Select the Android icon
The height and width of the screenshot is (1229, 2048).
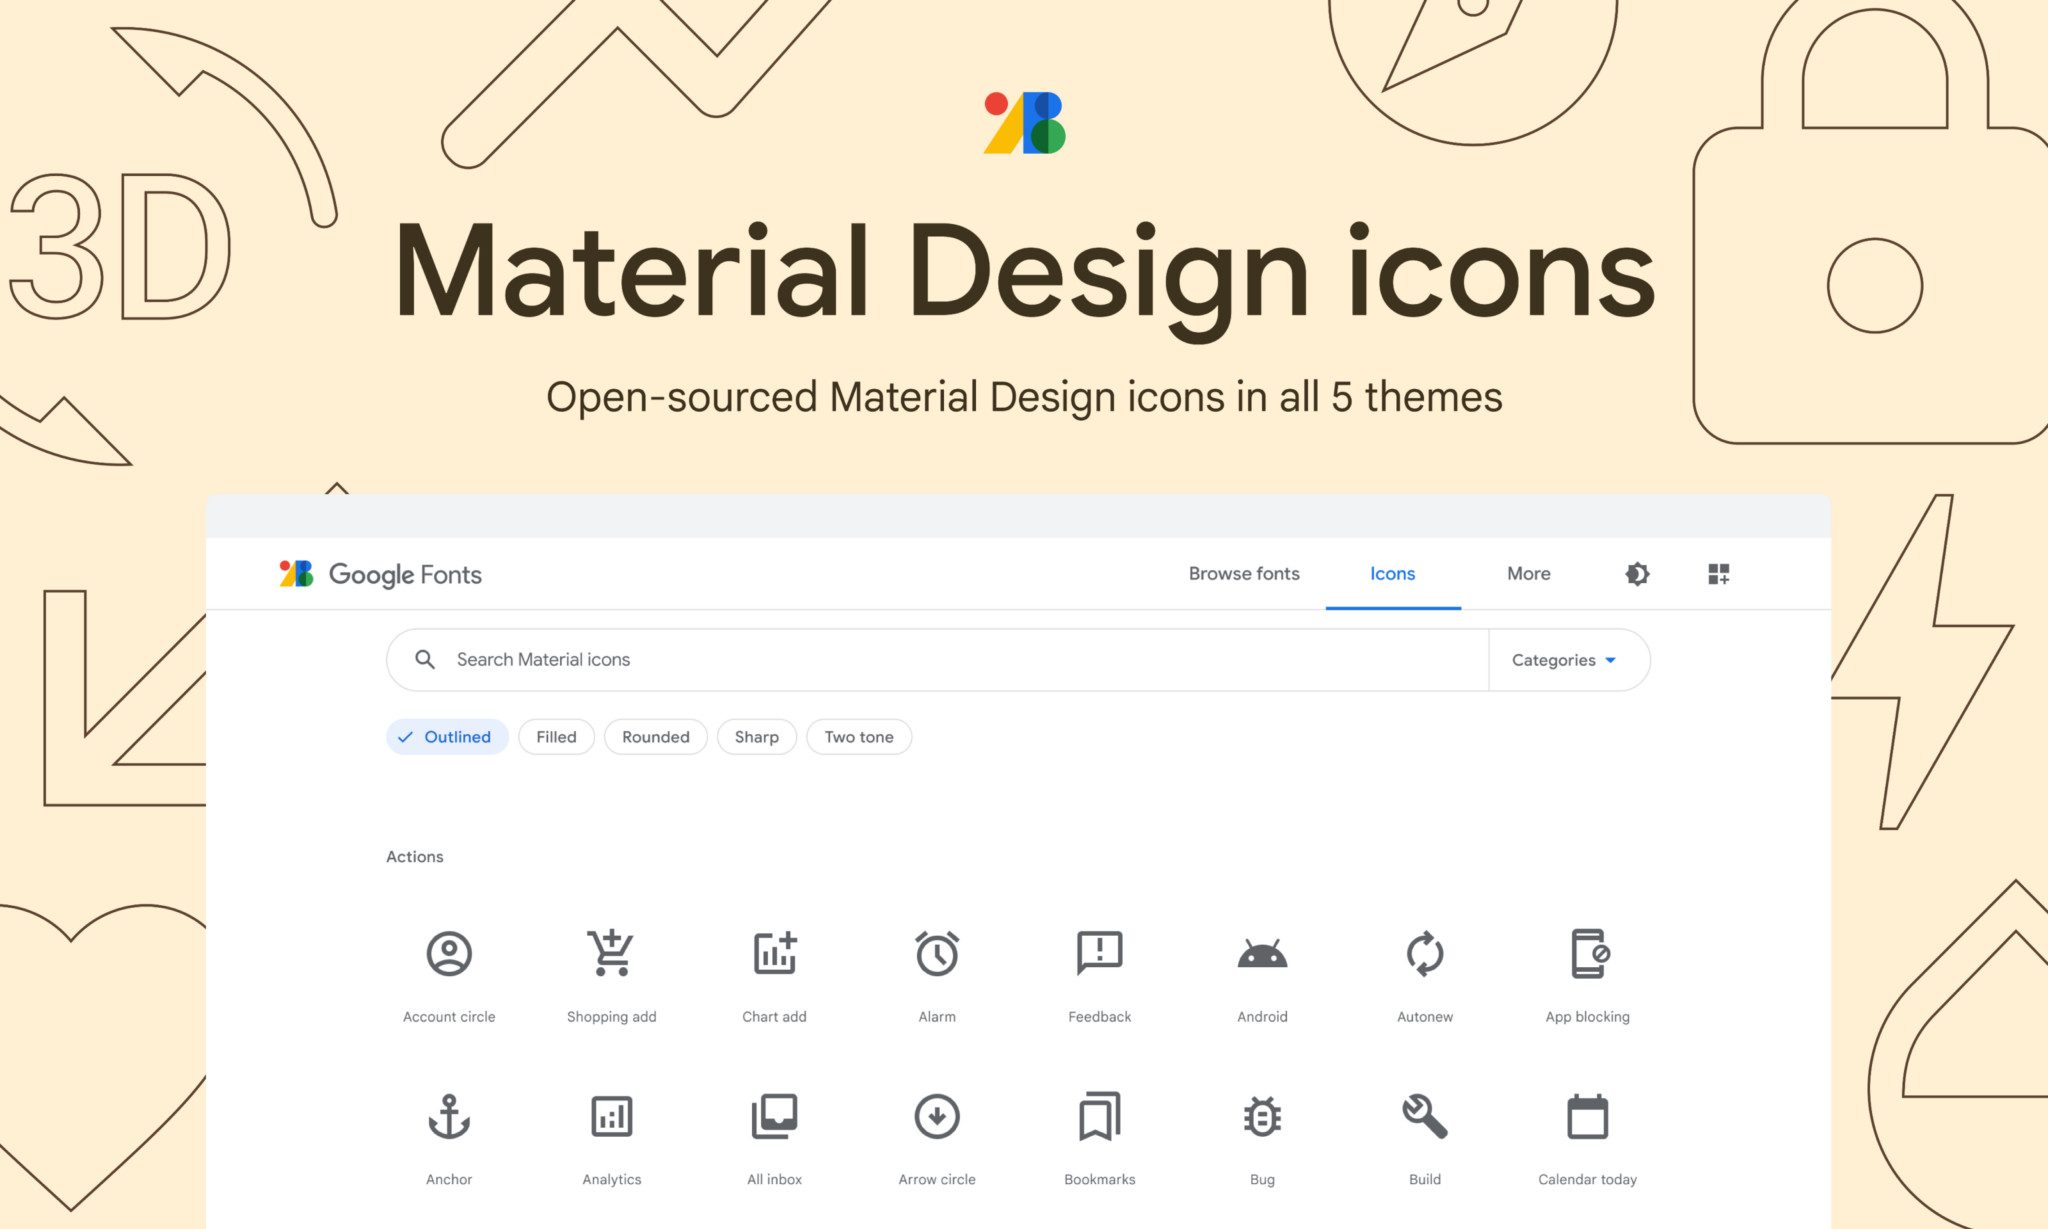point(1261,953)
